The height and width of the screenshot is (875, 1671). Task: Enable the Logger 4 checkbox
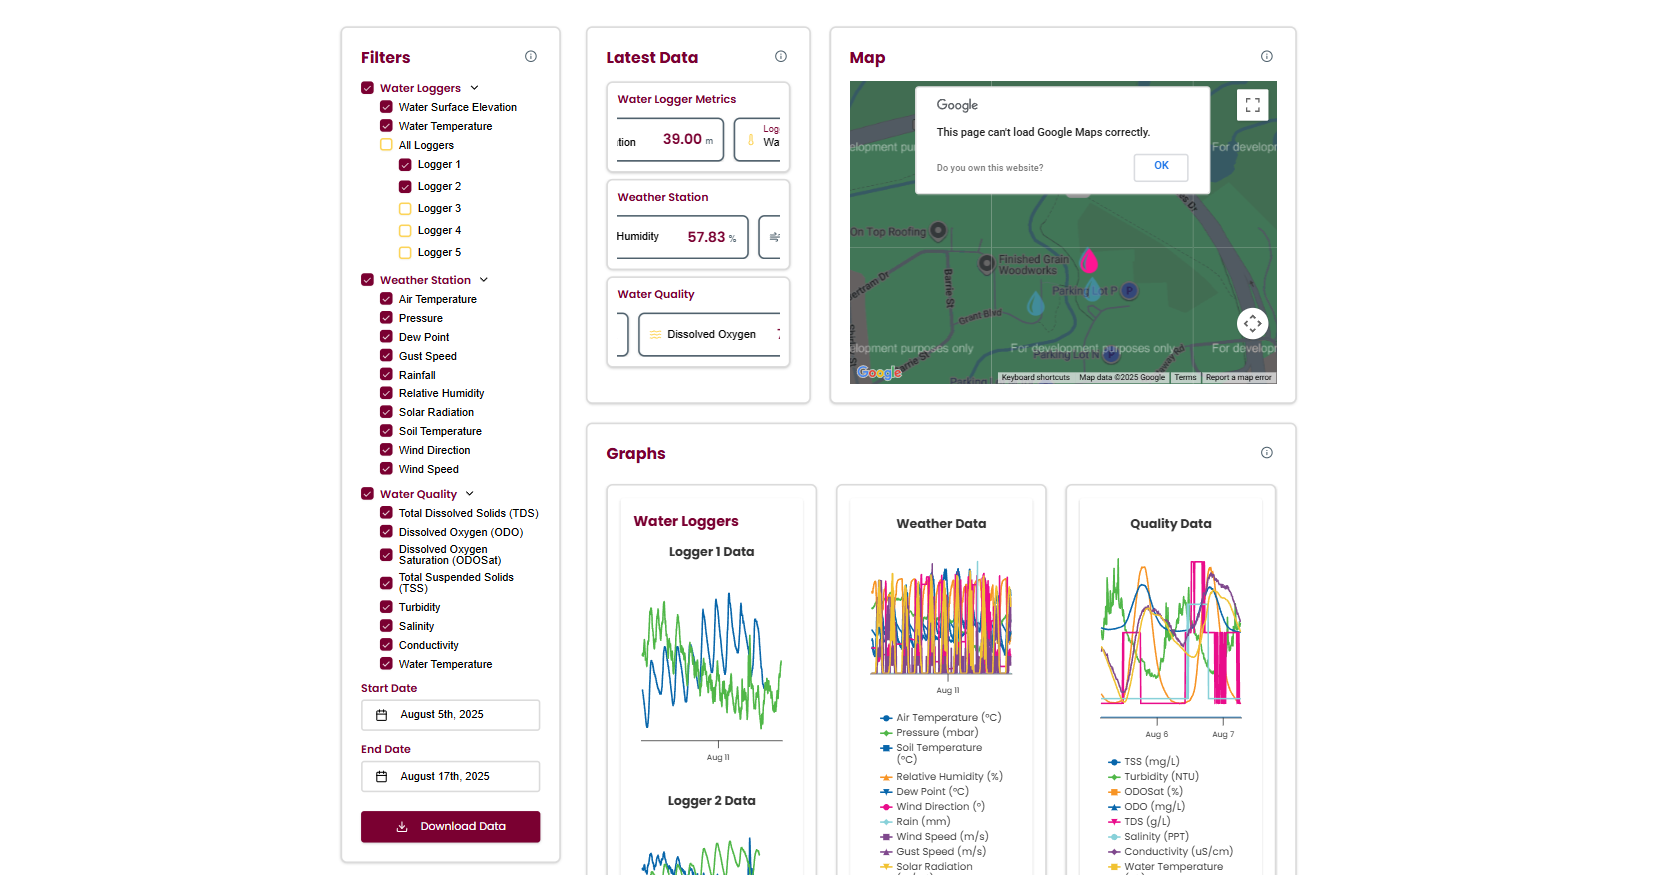tap(405, 231)
